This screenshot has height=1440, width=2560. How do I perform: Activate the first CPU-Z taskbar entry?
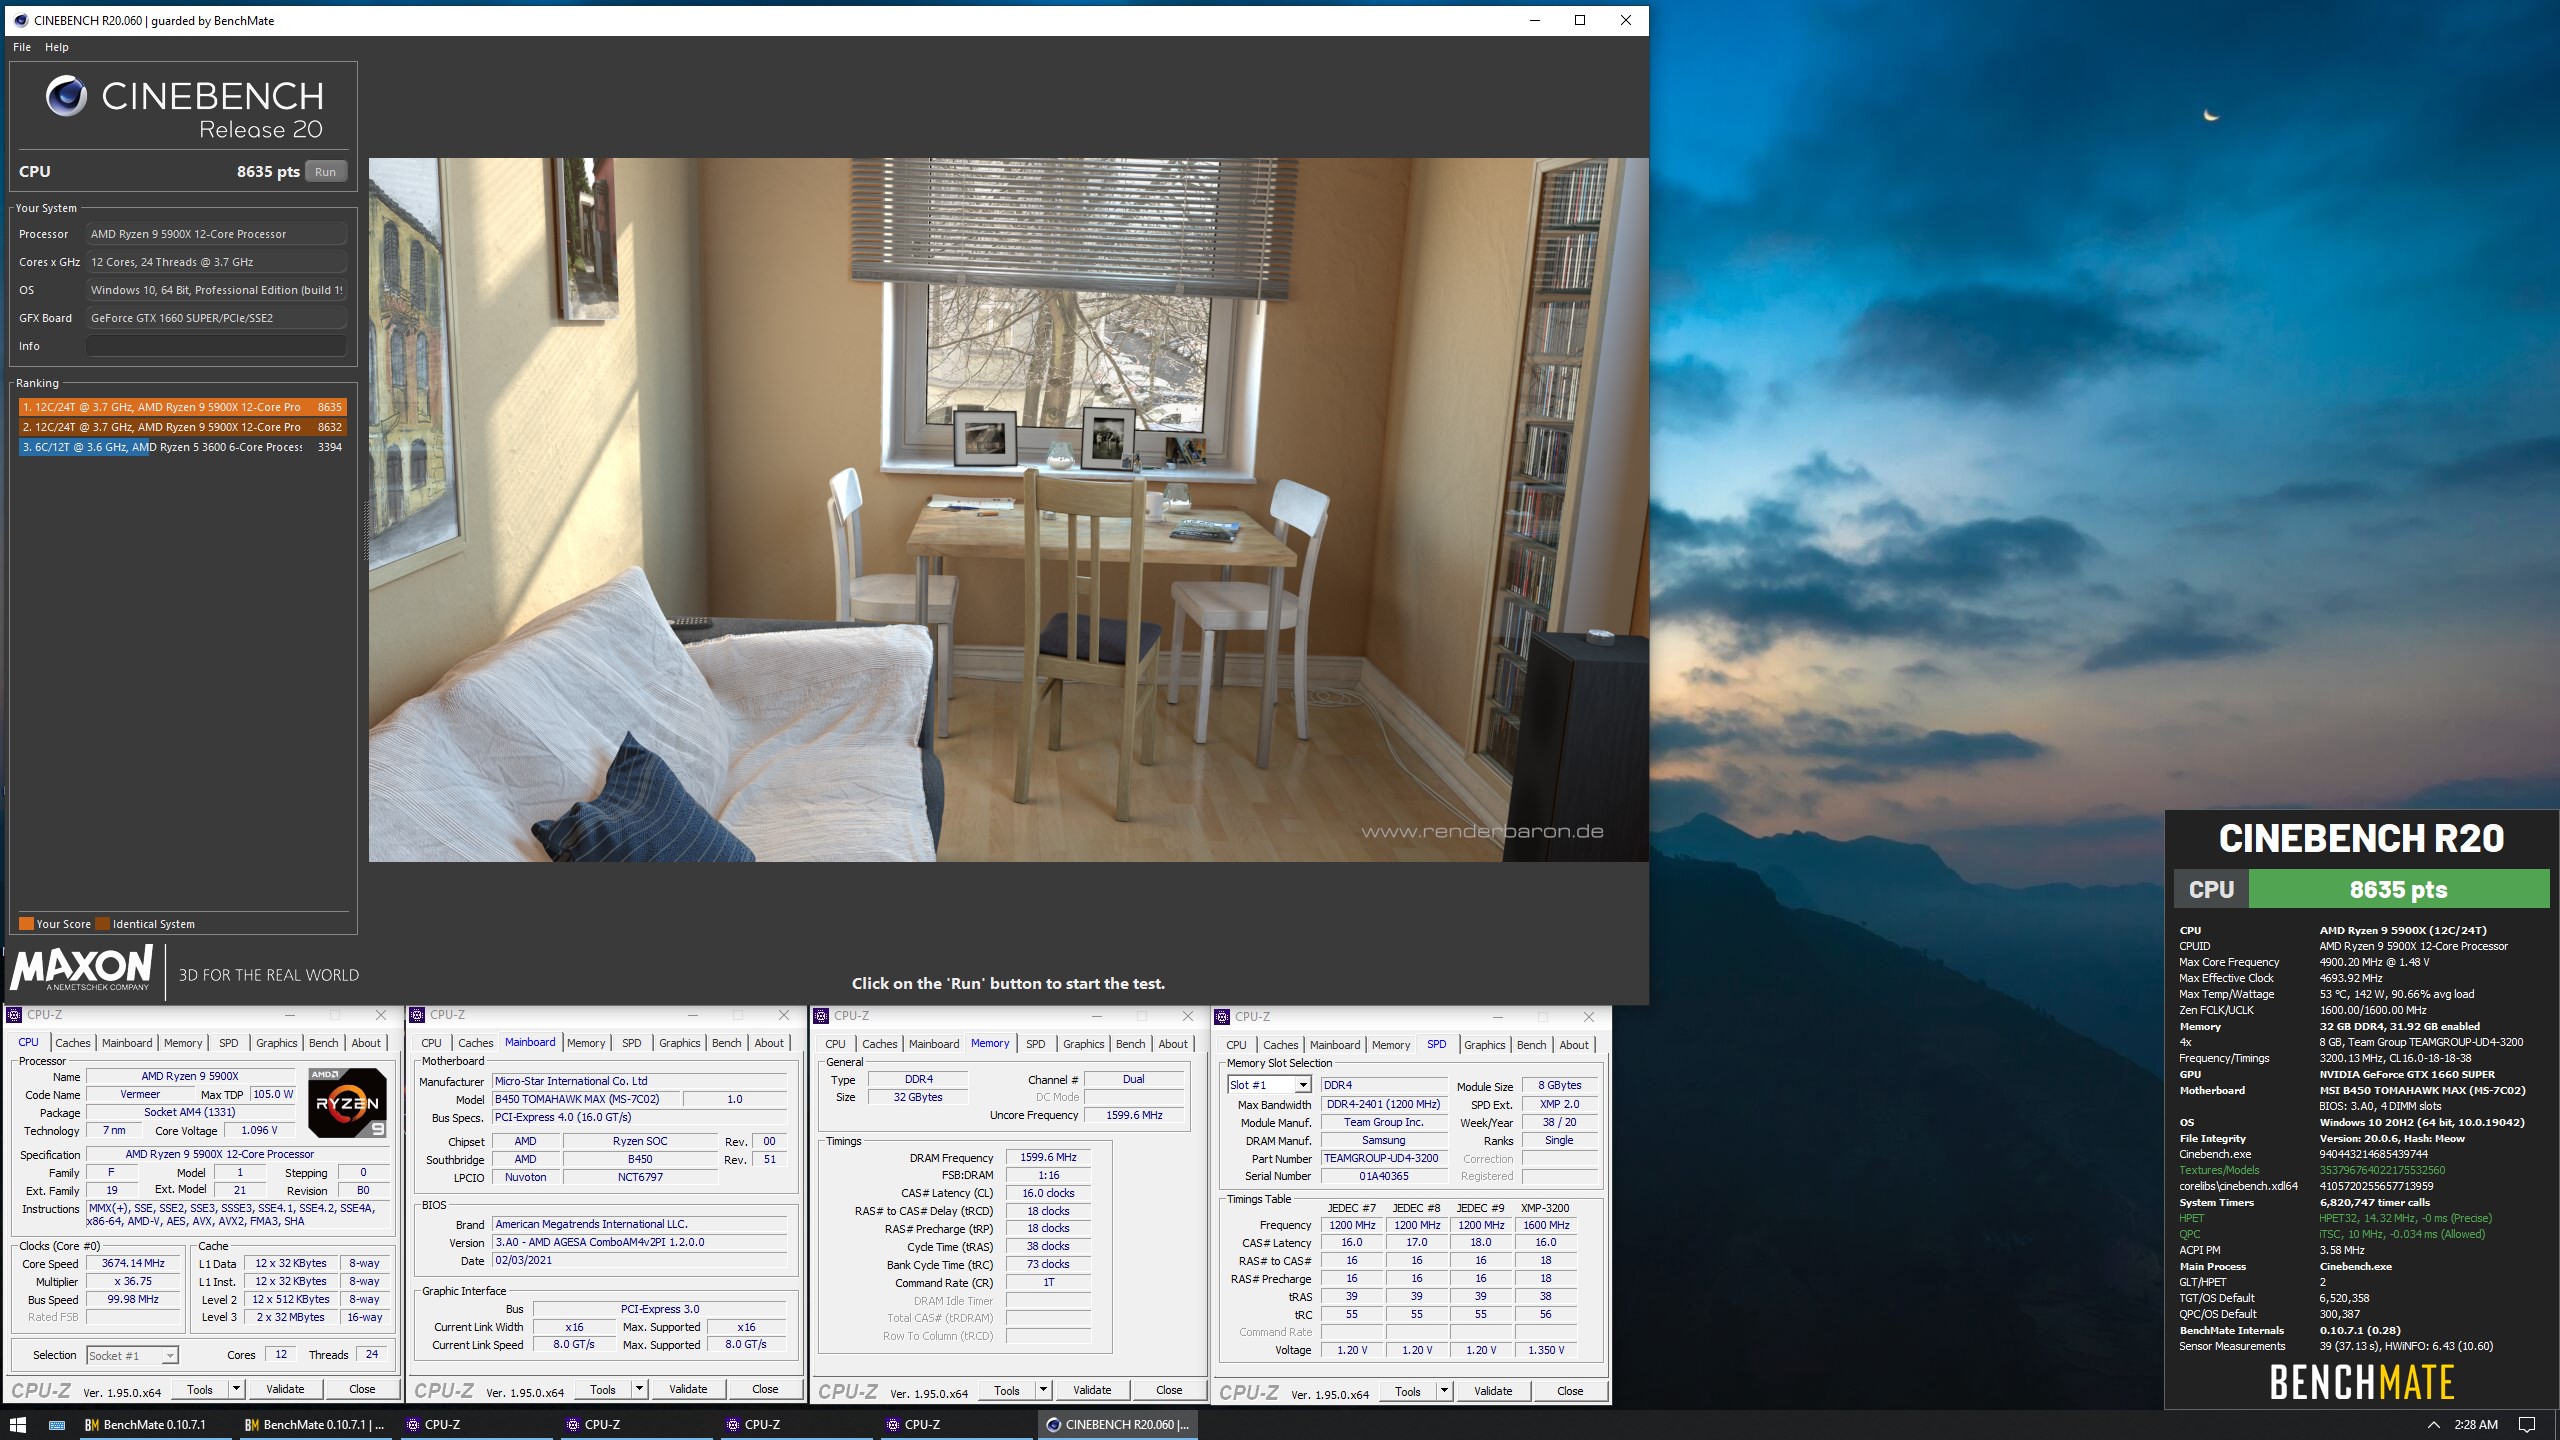pyautogui.click(x=478, y=1425)
